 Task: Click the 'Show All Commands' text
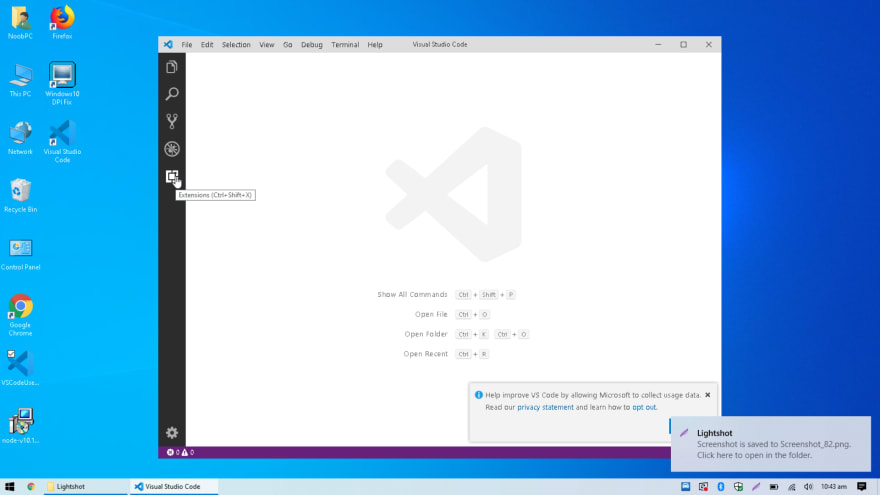[412, 295]
